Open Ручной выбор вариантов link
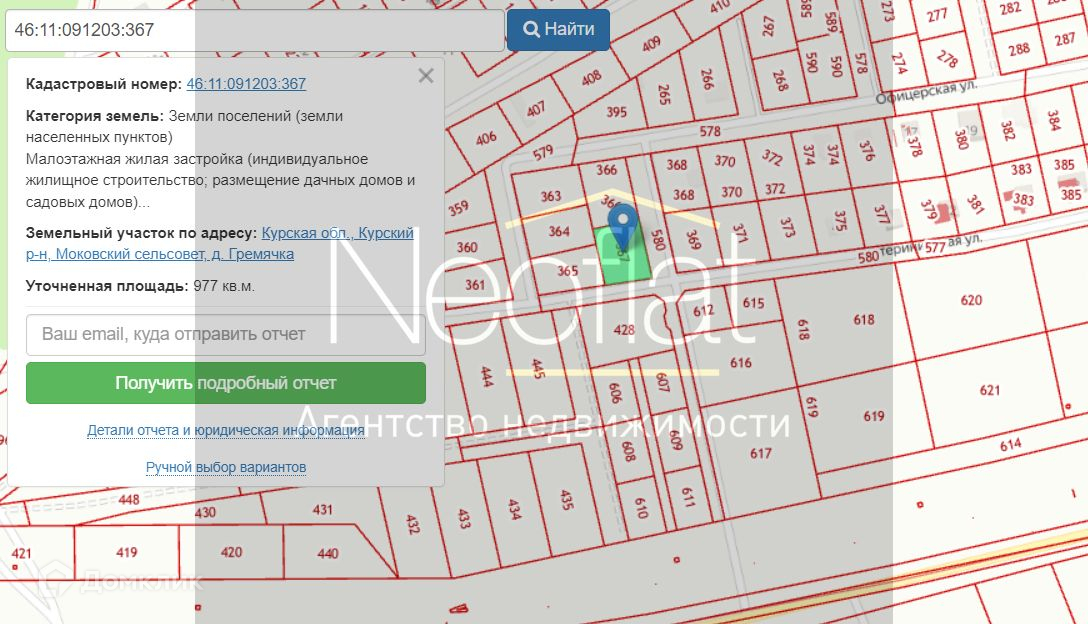The width and height of the screenshot is (1088, 624). [226, 467]
